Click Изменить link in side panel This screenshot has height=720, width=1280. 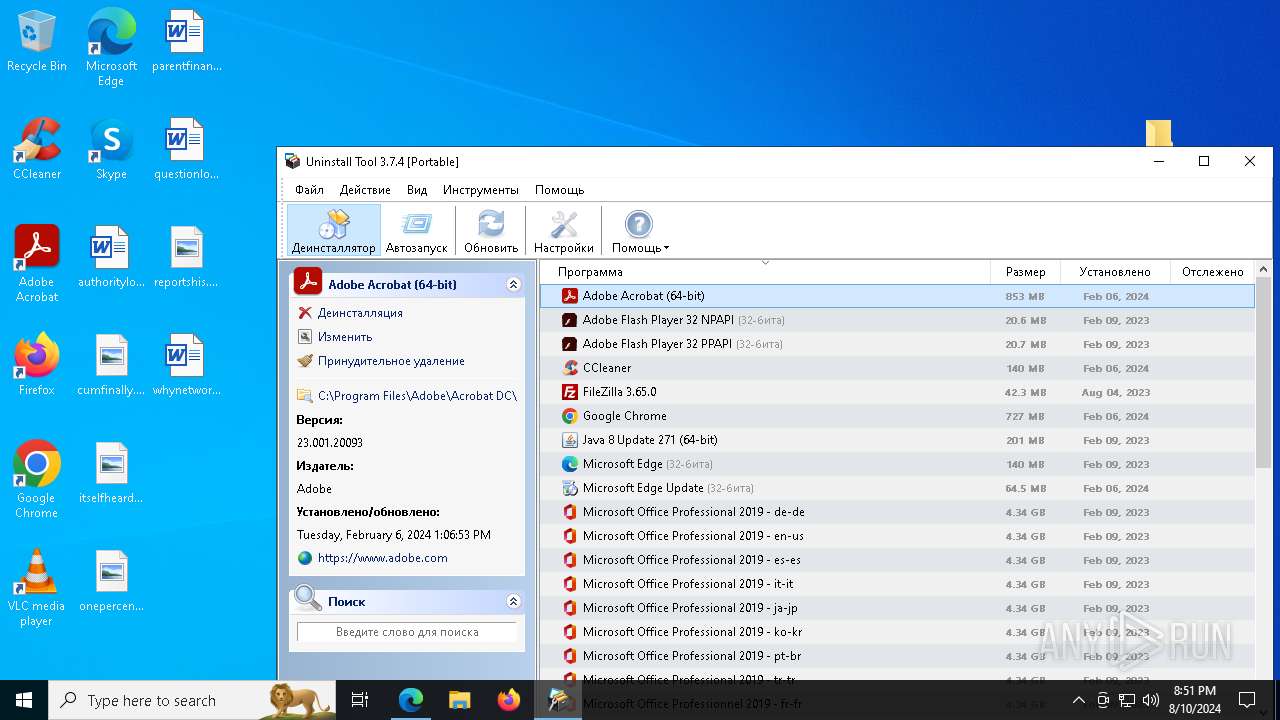click(345, 337)
